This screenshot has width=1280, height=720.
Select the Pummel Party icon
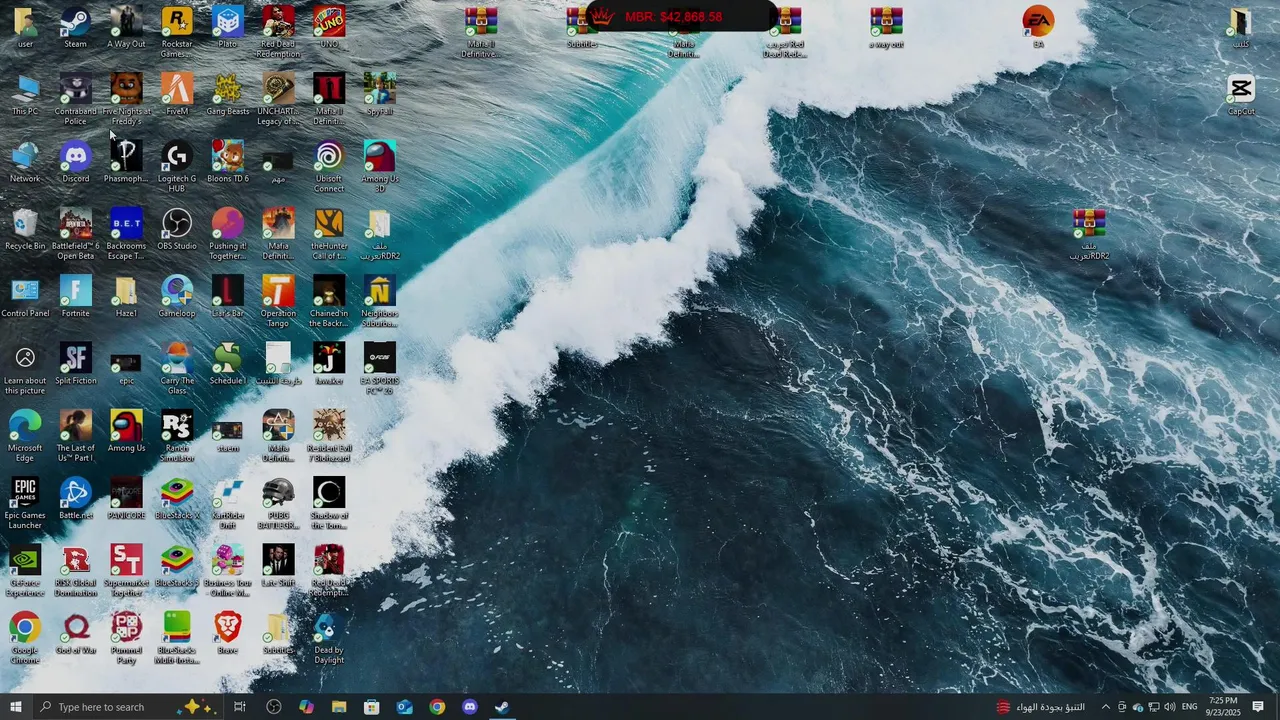[x=126, y=638]
